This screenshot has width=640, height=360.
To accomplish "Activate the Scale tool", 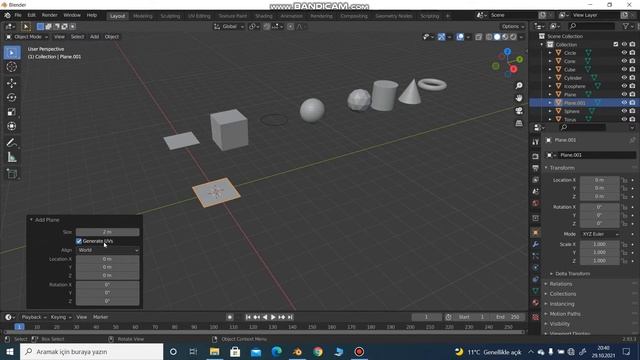I will (x=12, y=112).
